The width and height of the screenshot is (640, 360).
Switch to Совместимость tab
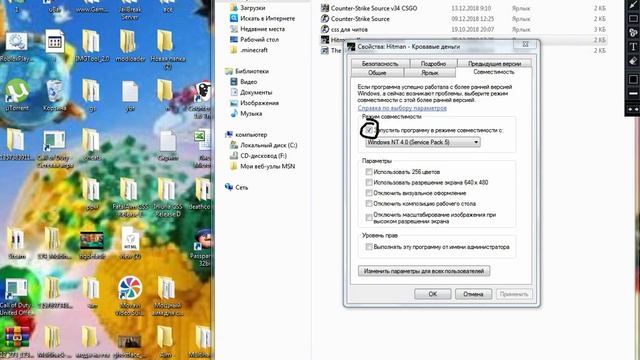(494, 72)
